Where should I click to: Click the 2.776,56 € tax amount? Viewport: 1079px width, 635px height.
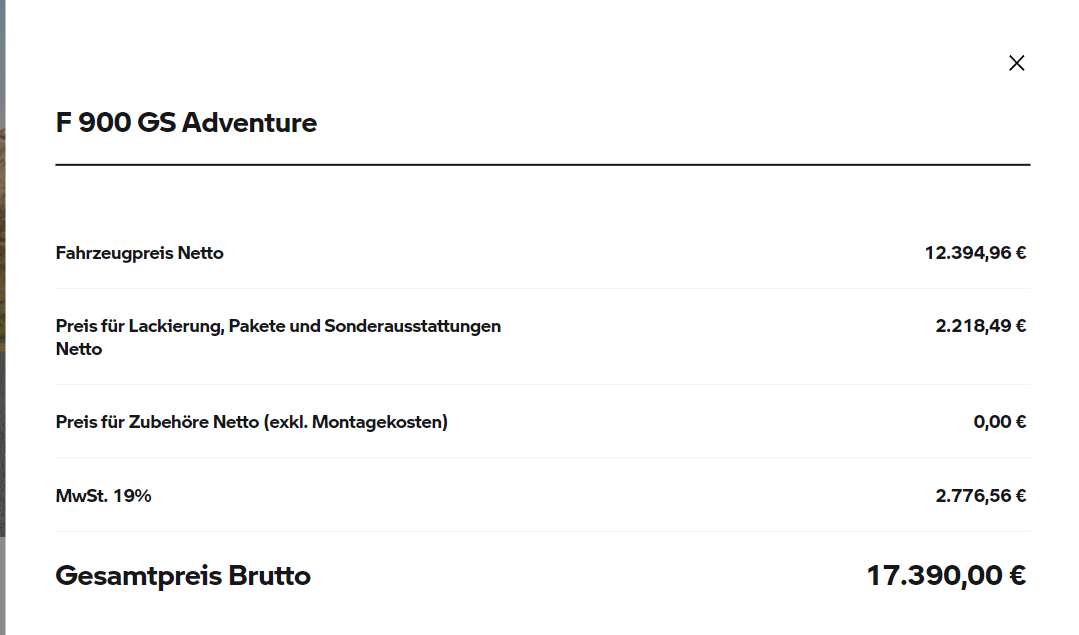pyautogui.click(x=981, y=496)
